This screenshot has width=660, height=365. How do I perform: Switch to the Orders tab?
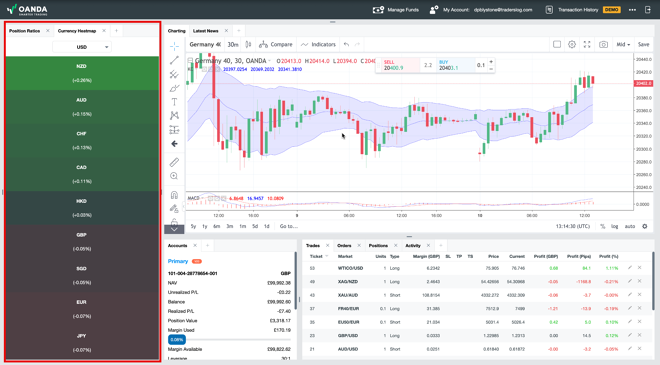click(344, 245)
